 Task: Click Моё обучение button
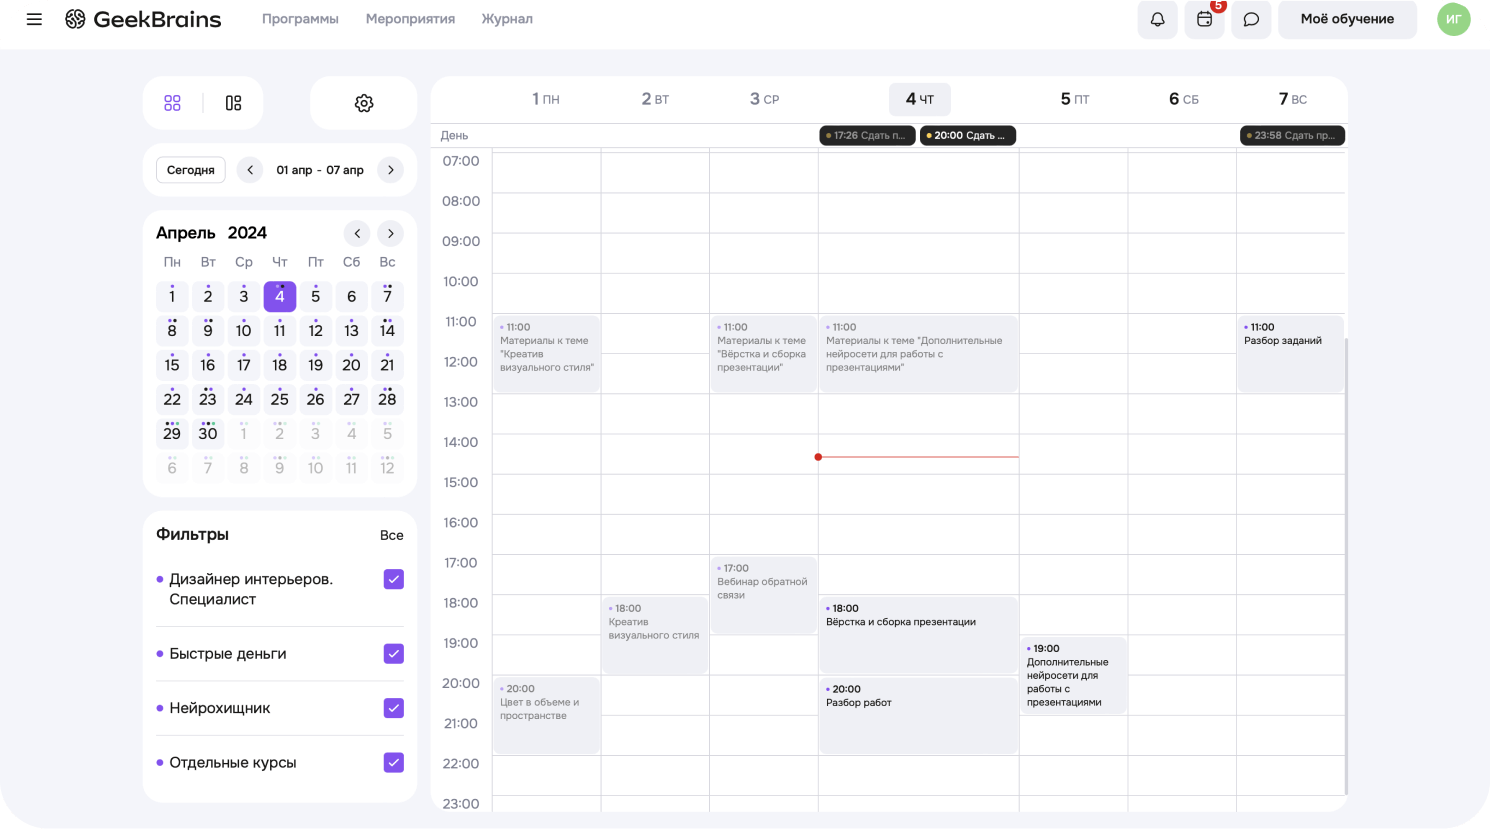point(1347,19)
